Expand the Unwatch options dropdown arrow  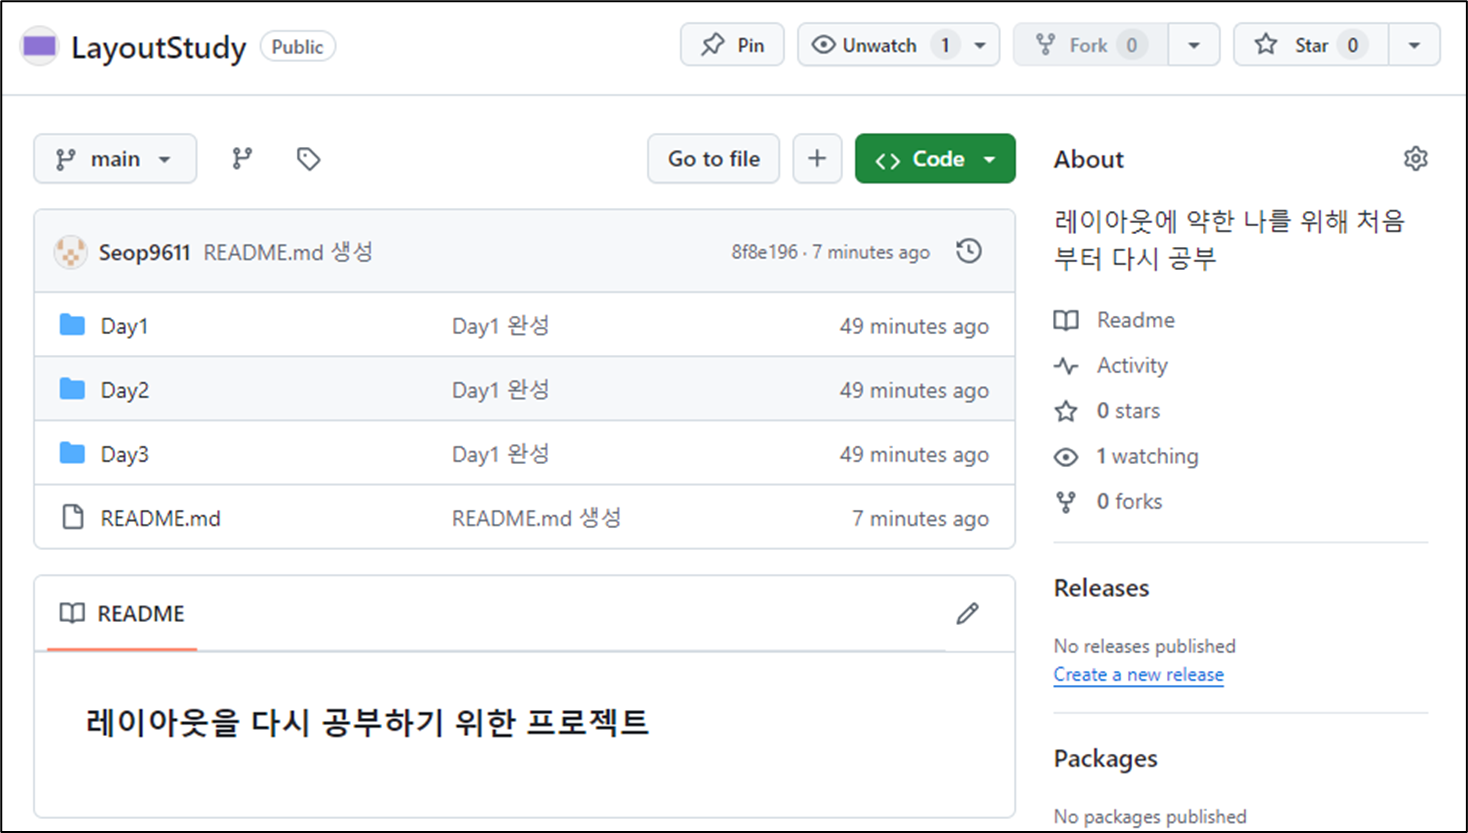[980, 45]
